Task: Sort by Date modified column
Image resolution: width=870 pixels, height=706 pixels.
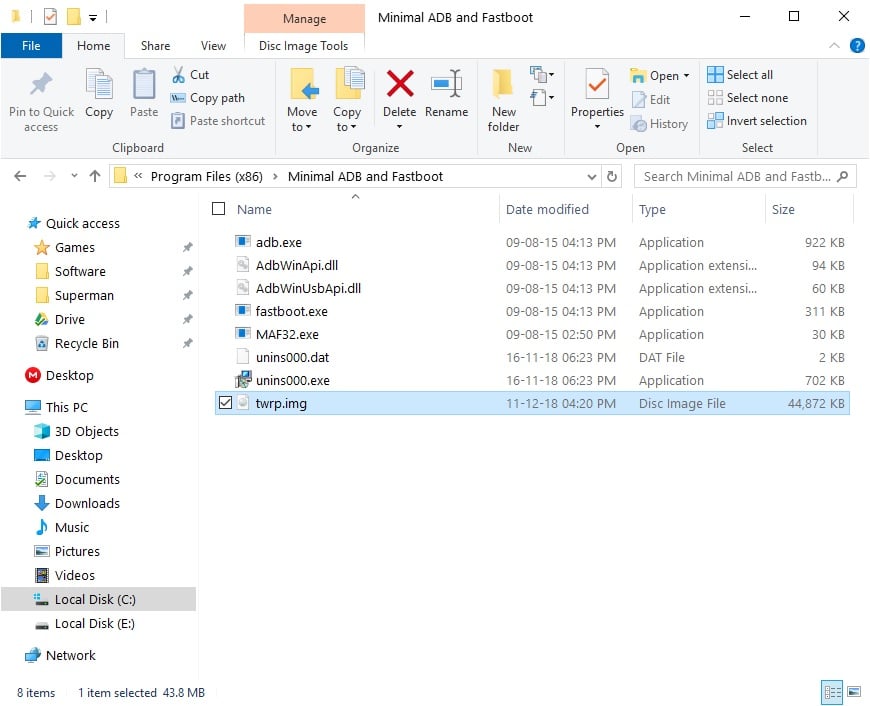Action: (547, 209)
